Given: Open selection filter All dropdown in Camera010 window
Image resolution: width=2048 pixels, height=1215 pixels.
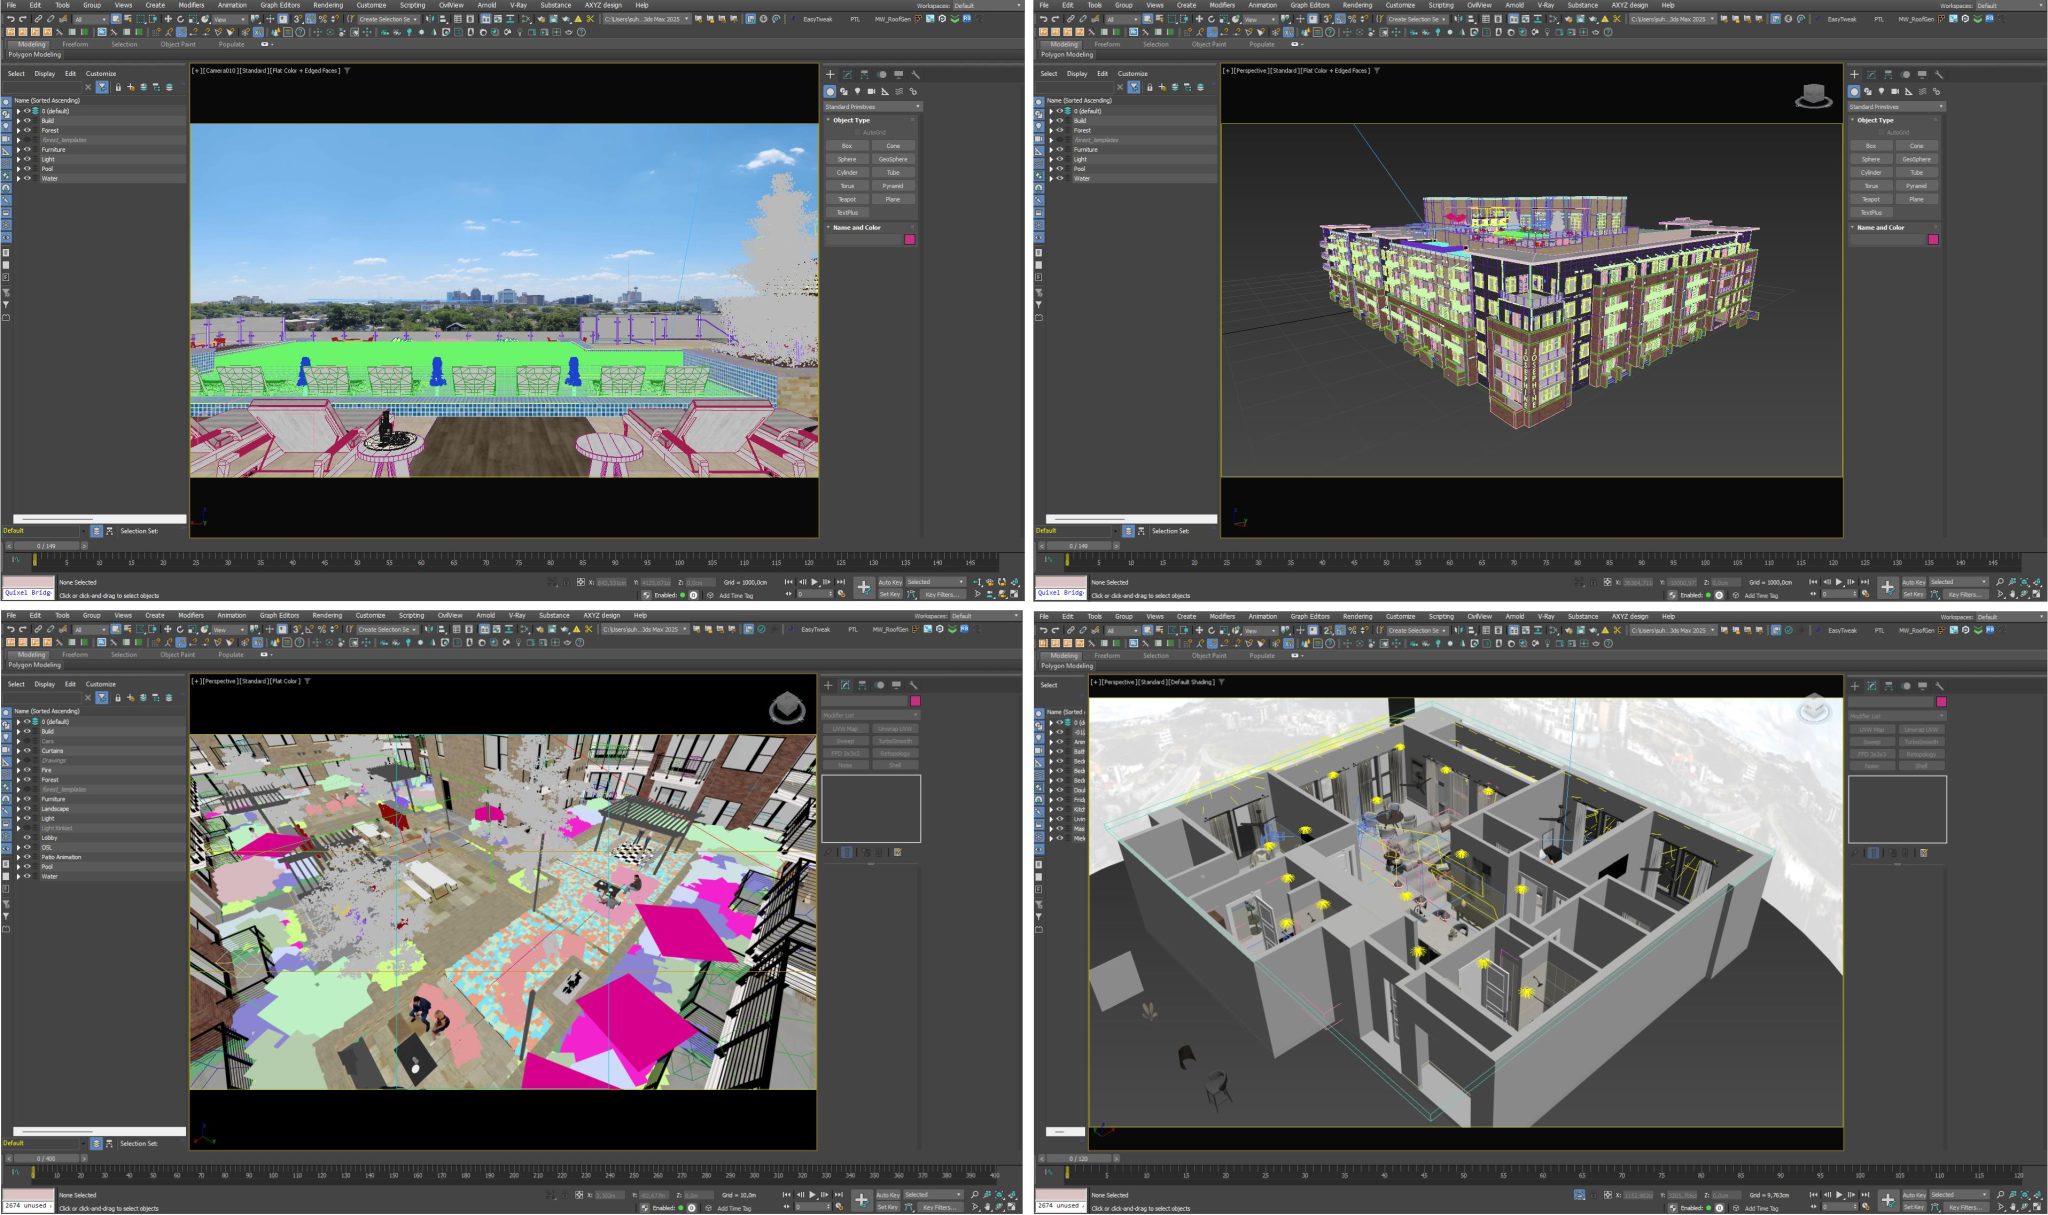Looking at the screenshot, I should point(90,19).
